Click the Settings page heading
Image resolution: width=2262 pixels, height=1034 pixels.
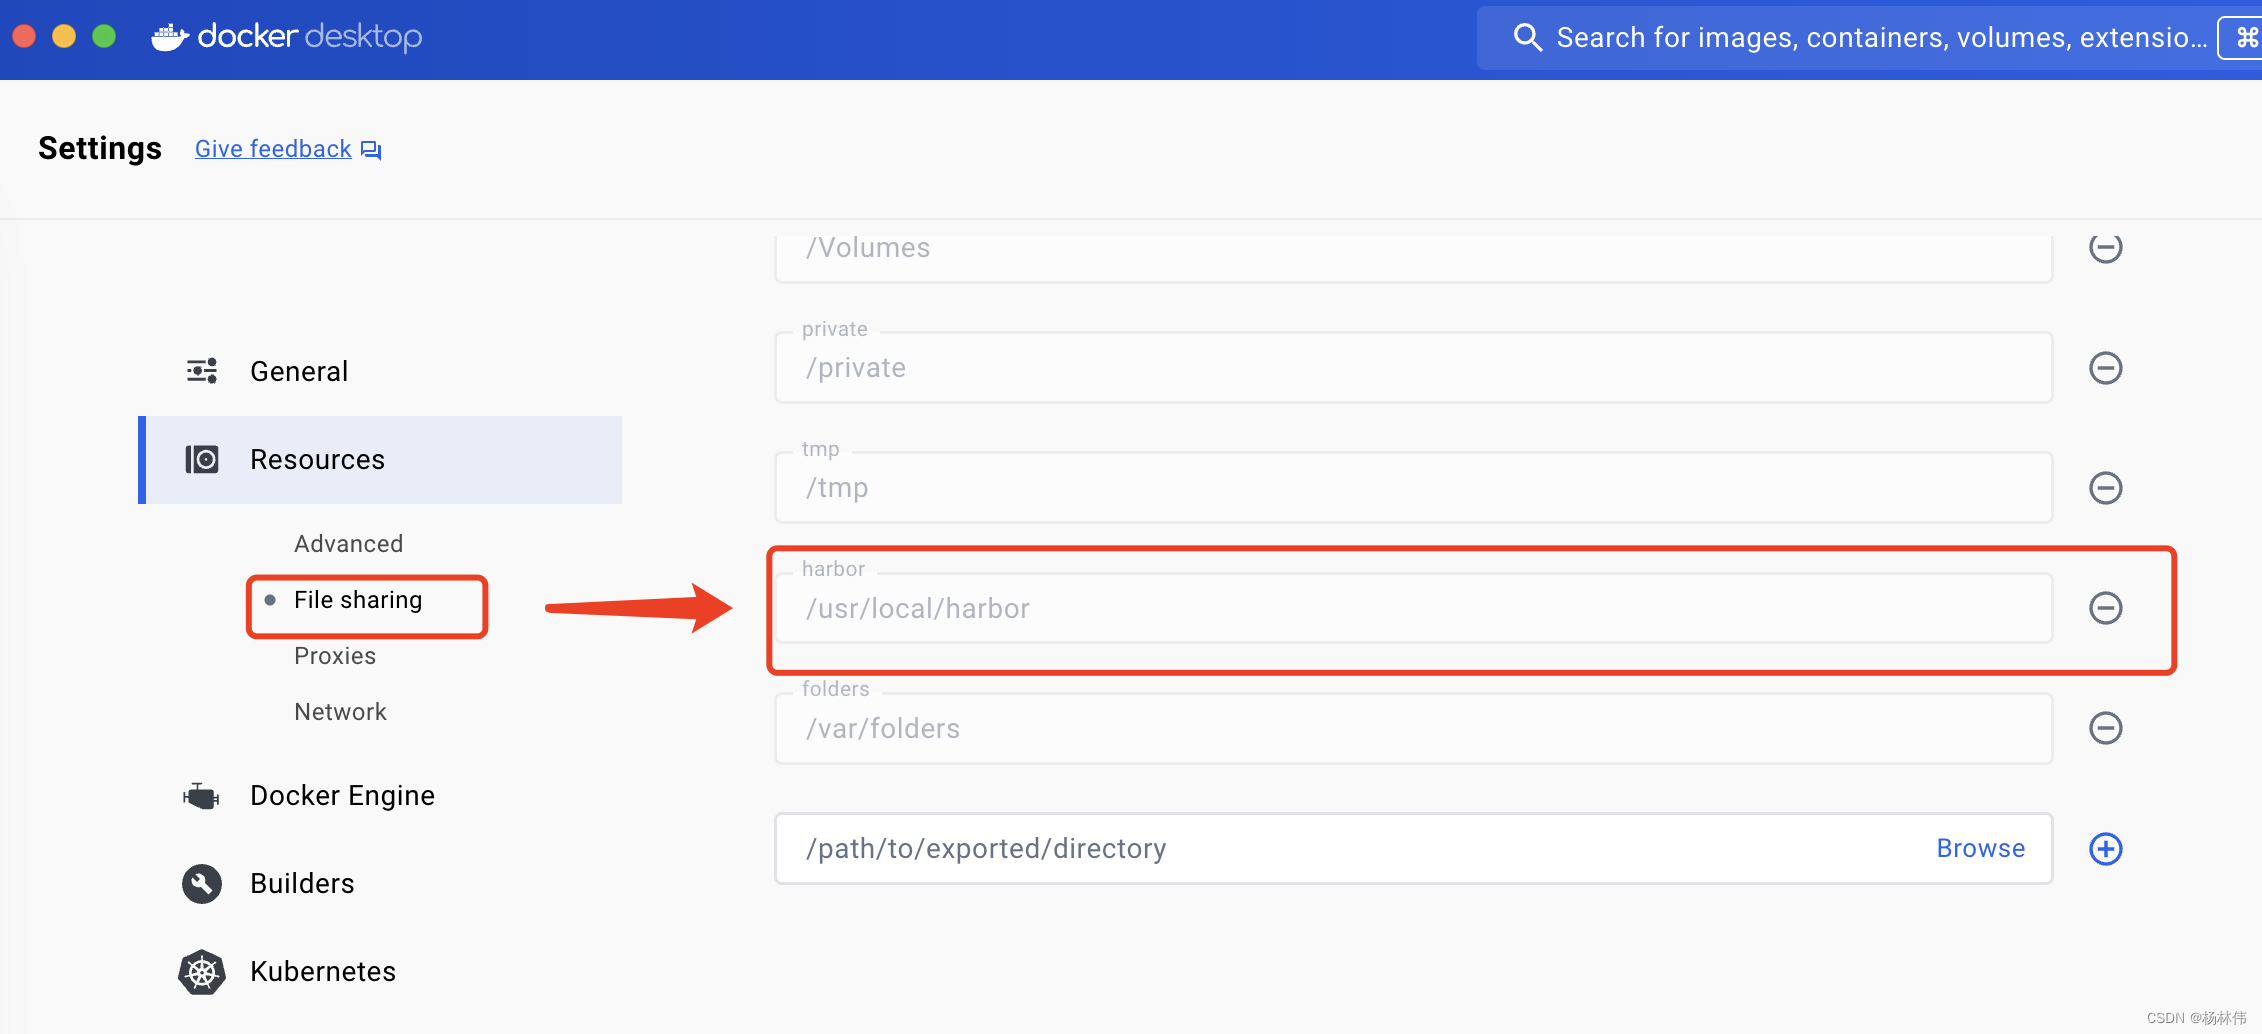pos(100,148)
